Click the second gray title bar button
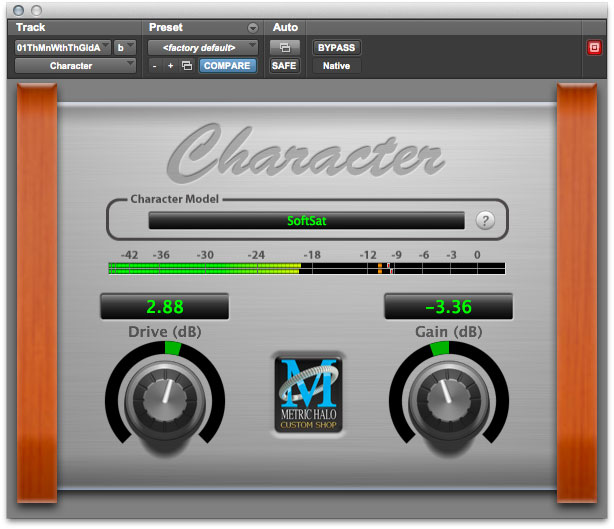Viewport: 614px width, 529px height. tap(36, 11)
